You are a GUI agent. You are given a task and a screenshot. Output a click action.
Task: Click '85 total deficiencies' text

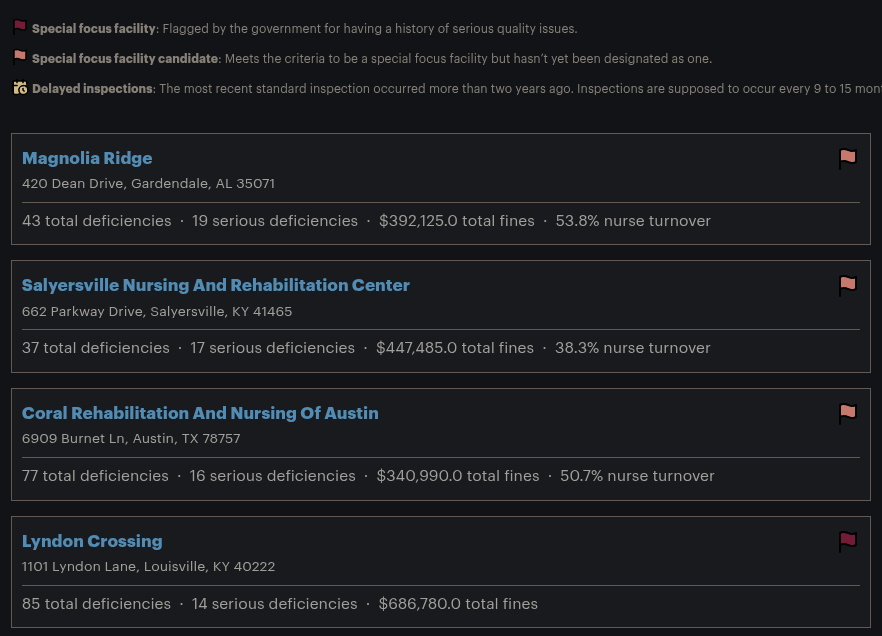tap(96, 604)
